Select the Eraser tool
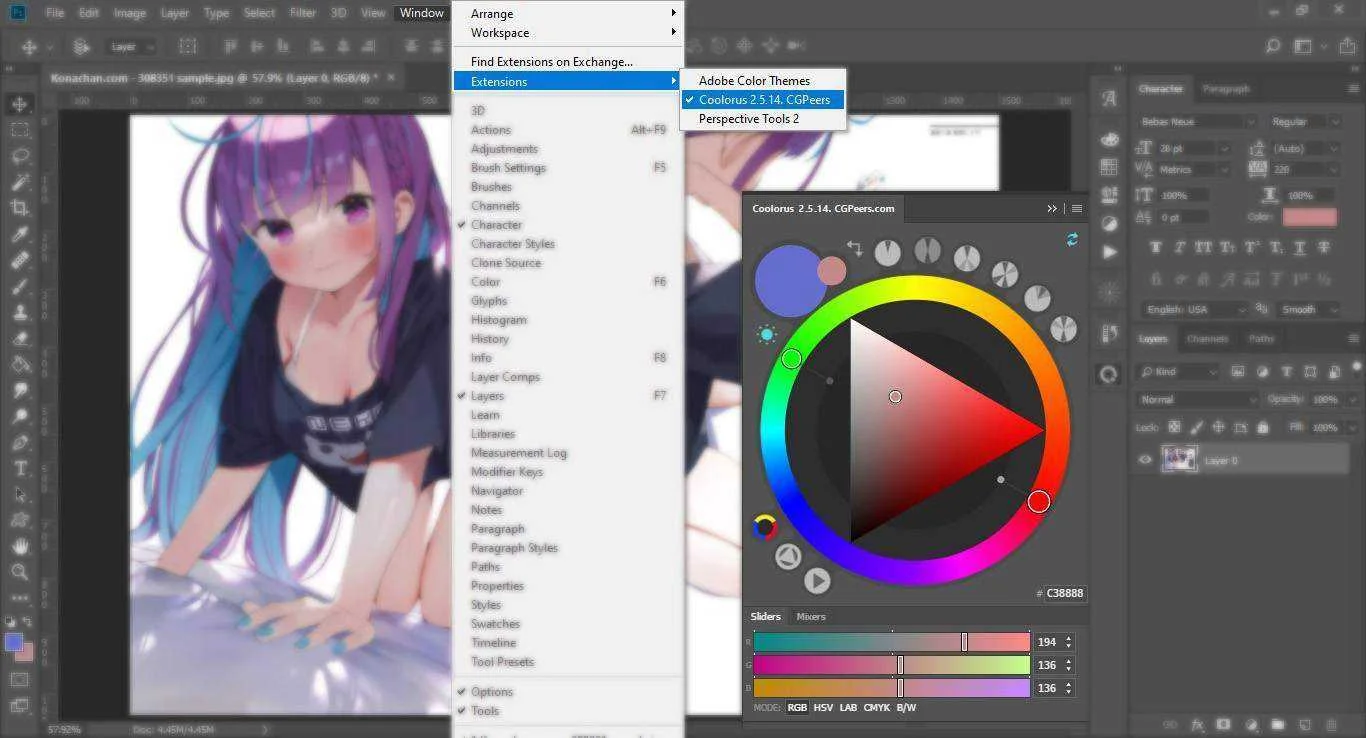This screenshot has height=738, width=1366. 19,338
